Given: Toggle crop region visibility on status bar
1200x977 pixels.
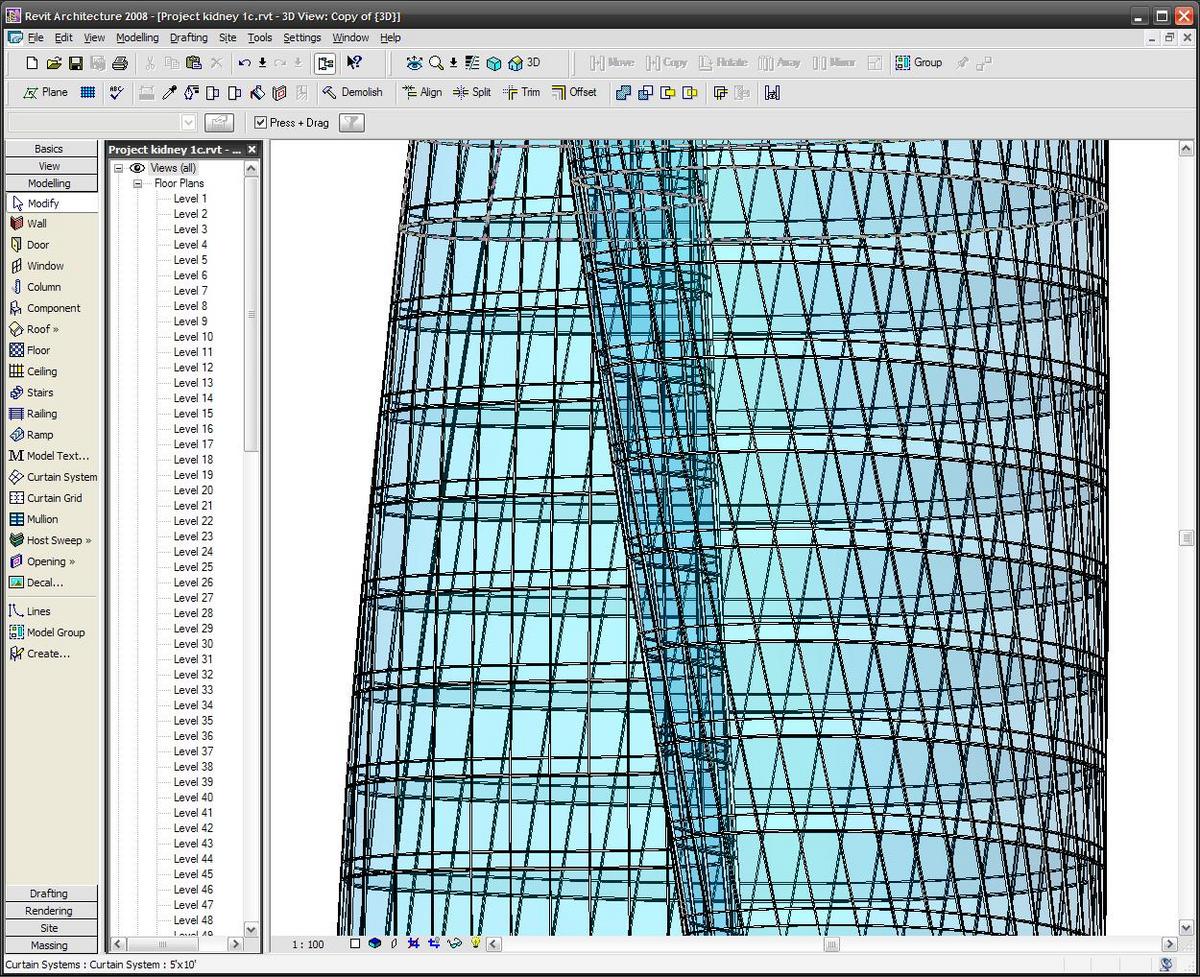Looking at the screenshot, I should [433, 943].
